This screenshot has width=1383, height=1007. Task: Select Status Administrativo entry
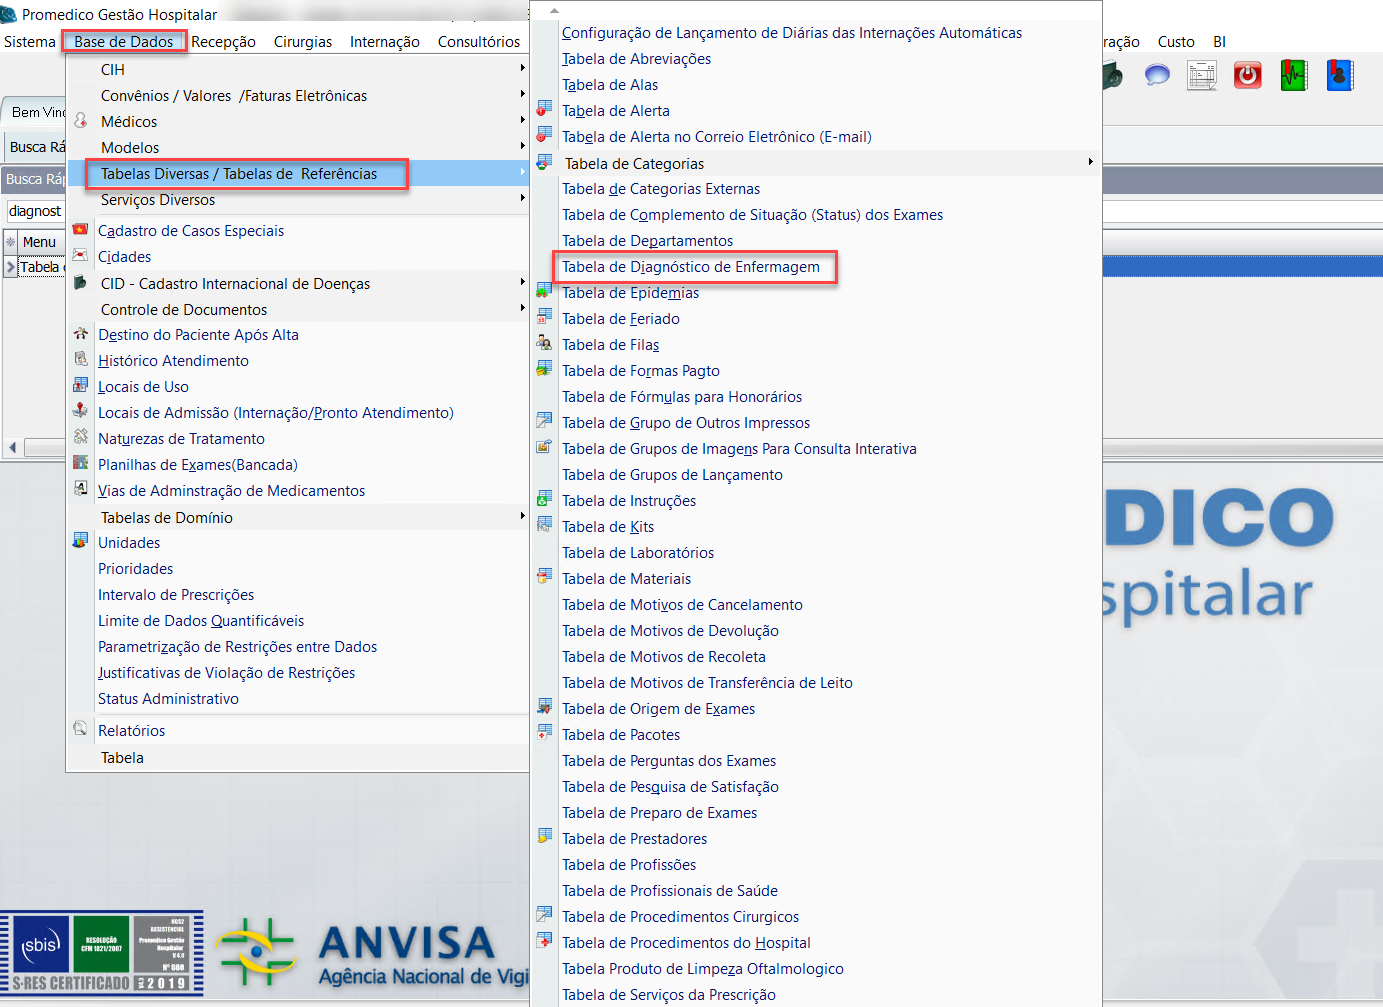pyautogui.click(x=168, y=699)
